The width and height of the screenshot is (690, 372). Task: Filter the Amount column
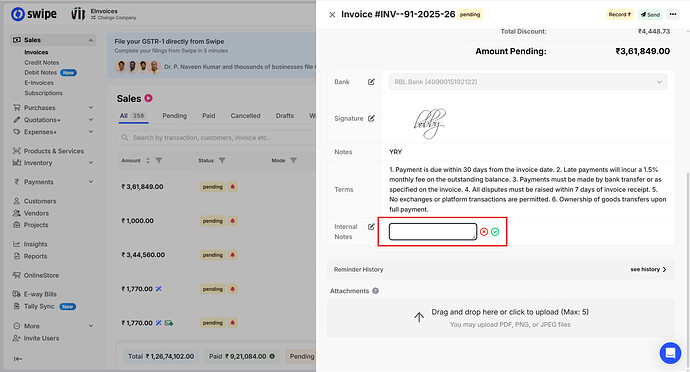[x=159, y=161]
